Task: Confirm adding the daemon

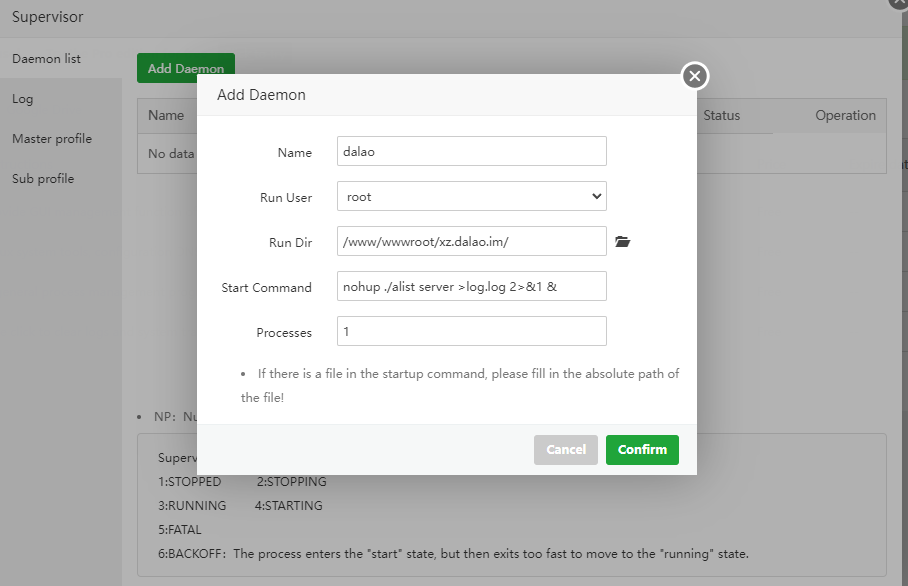Action: [x=642, y=450]
